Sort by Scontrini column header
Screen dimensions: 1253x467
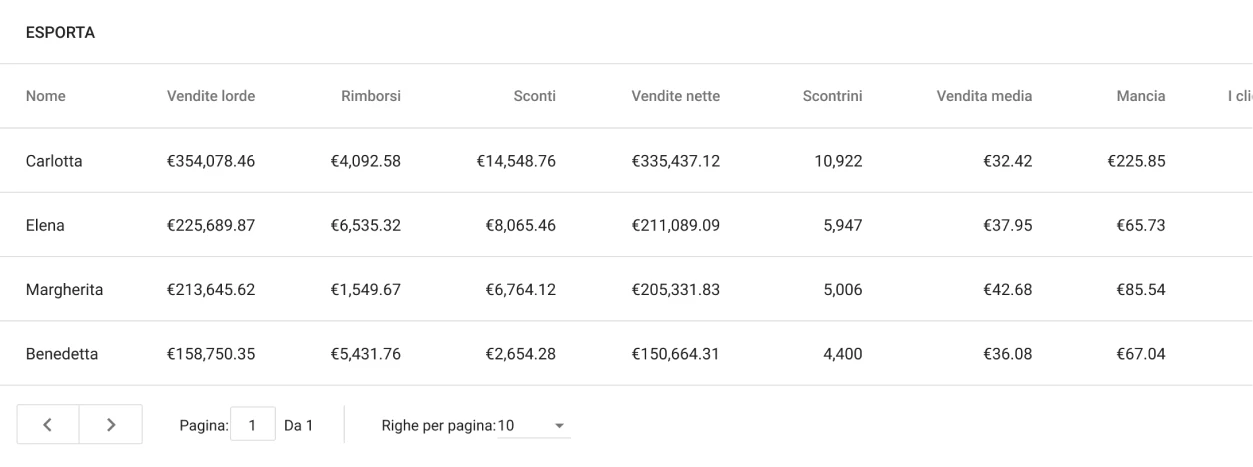pyautogui.click(x=832, y=97)
